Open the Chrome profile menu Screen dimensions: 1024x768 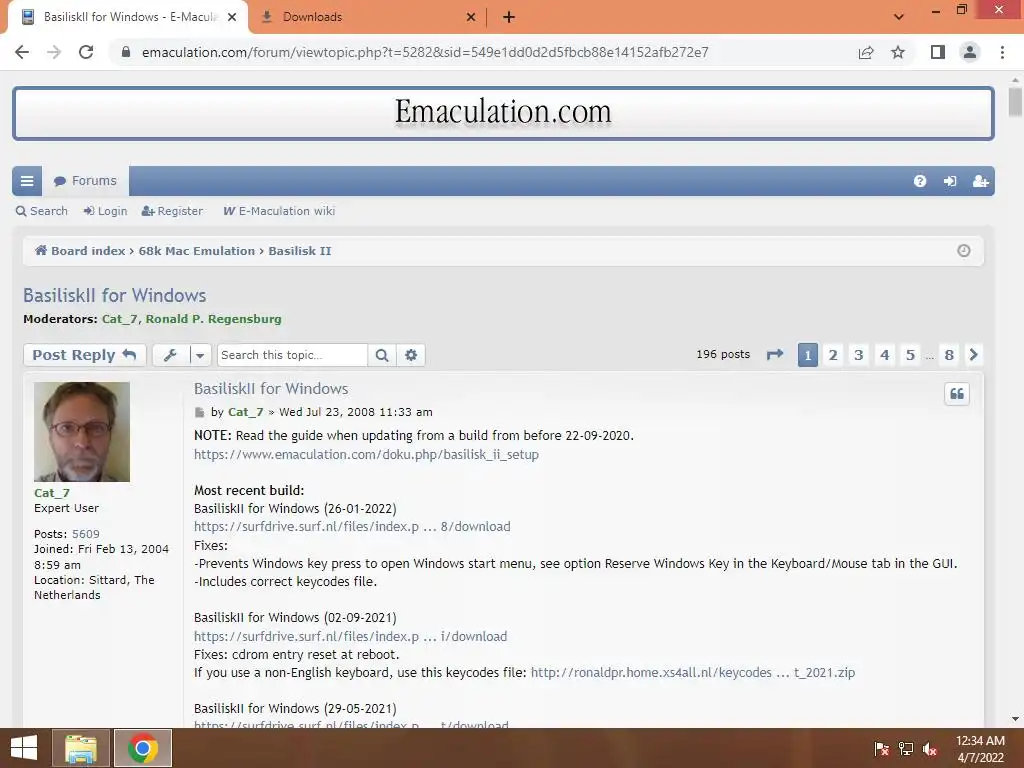[x=970, y=52]
